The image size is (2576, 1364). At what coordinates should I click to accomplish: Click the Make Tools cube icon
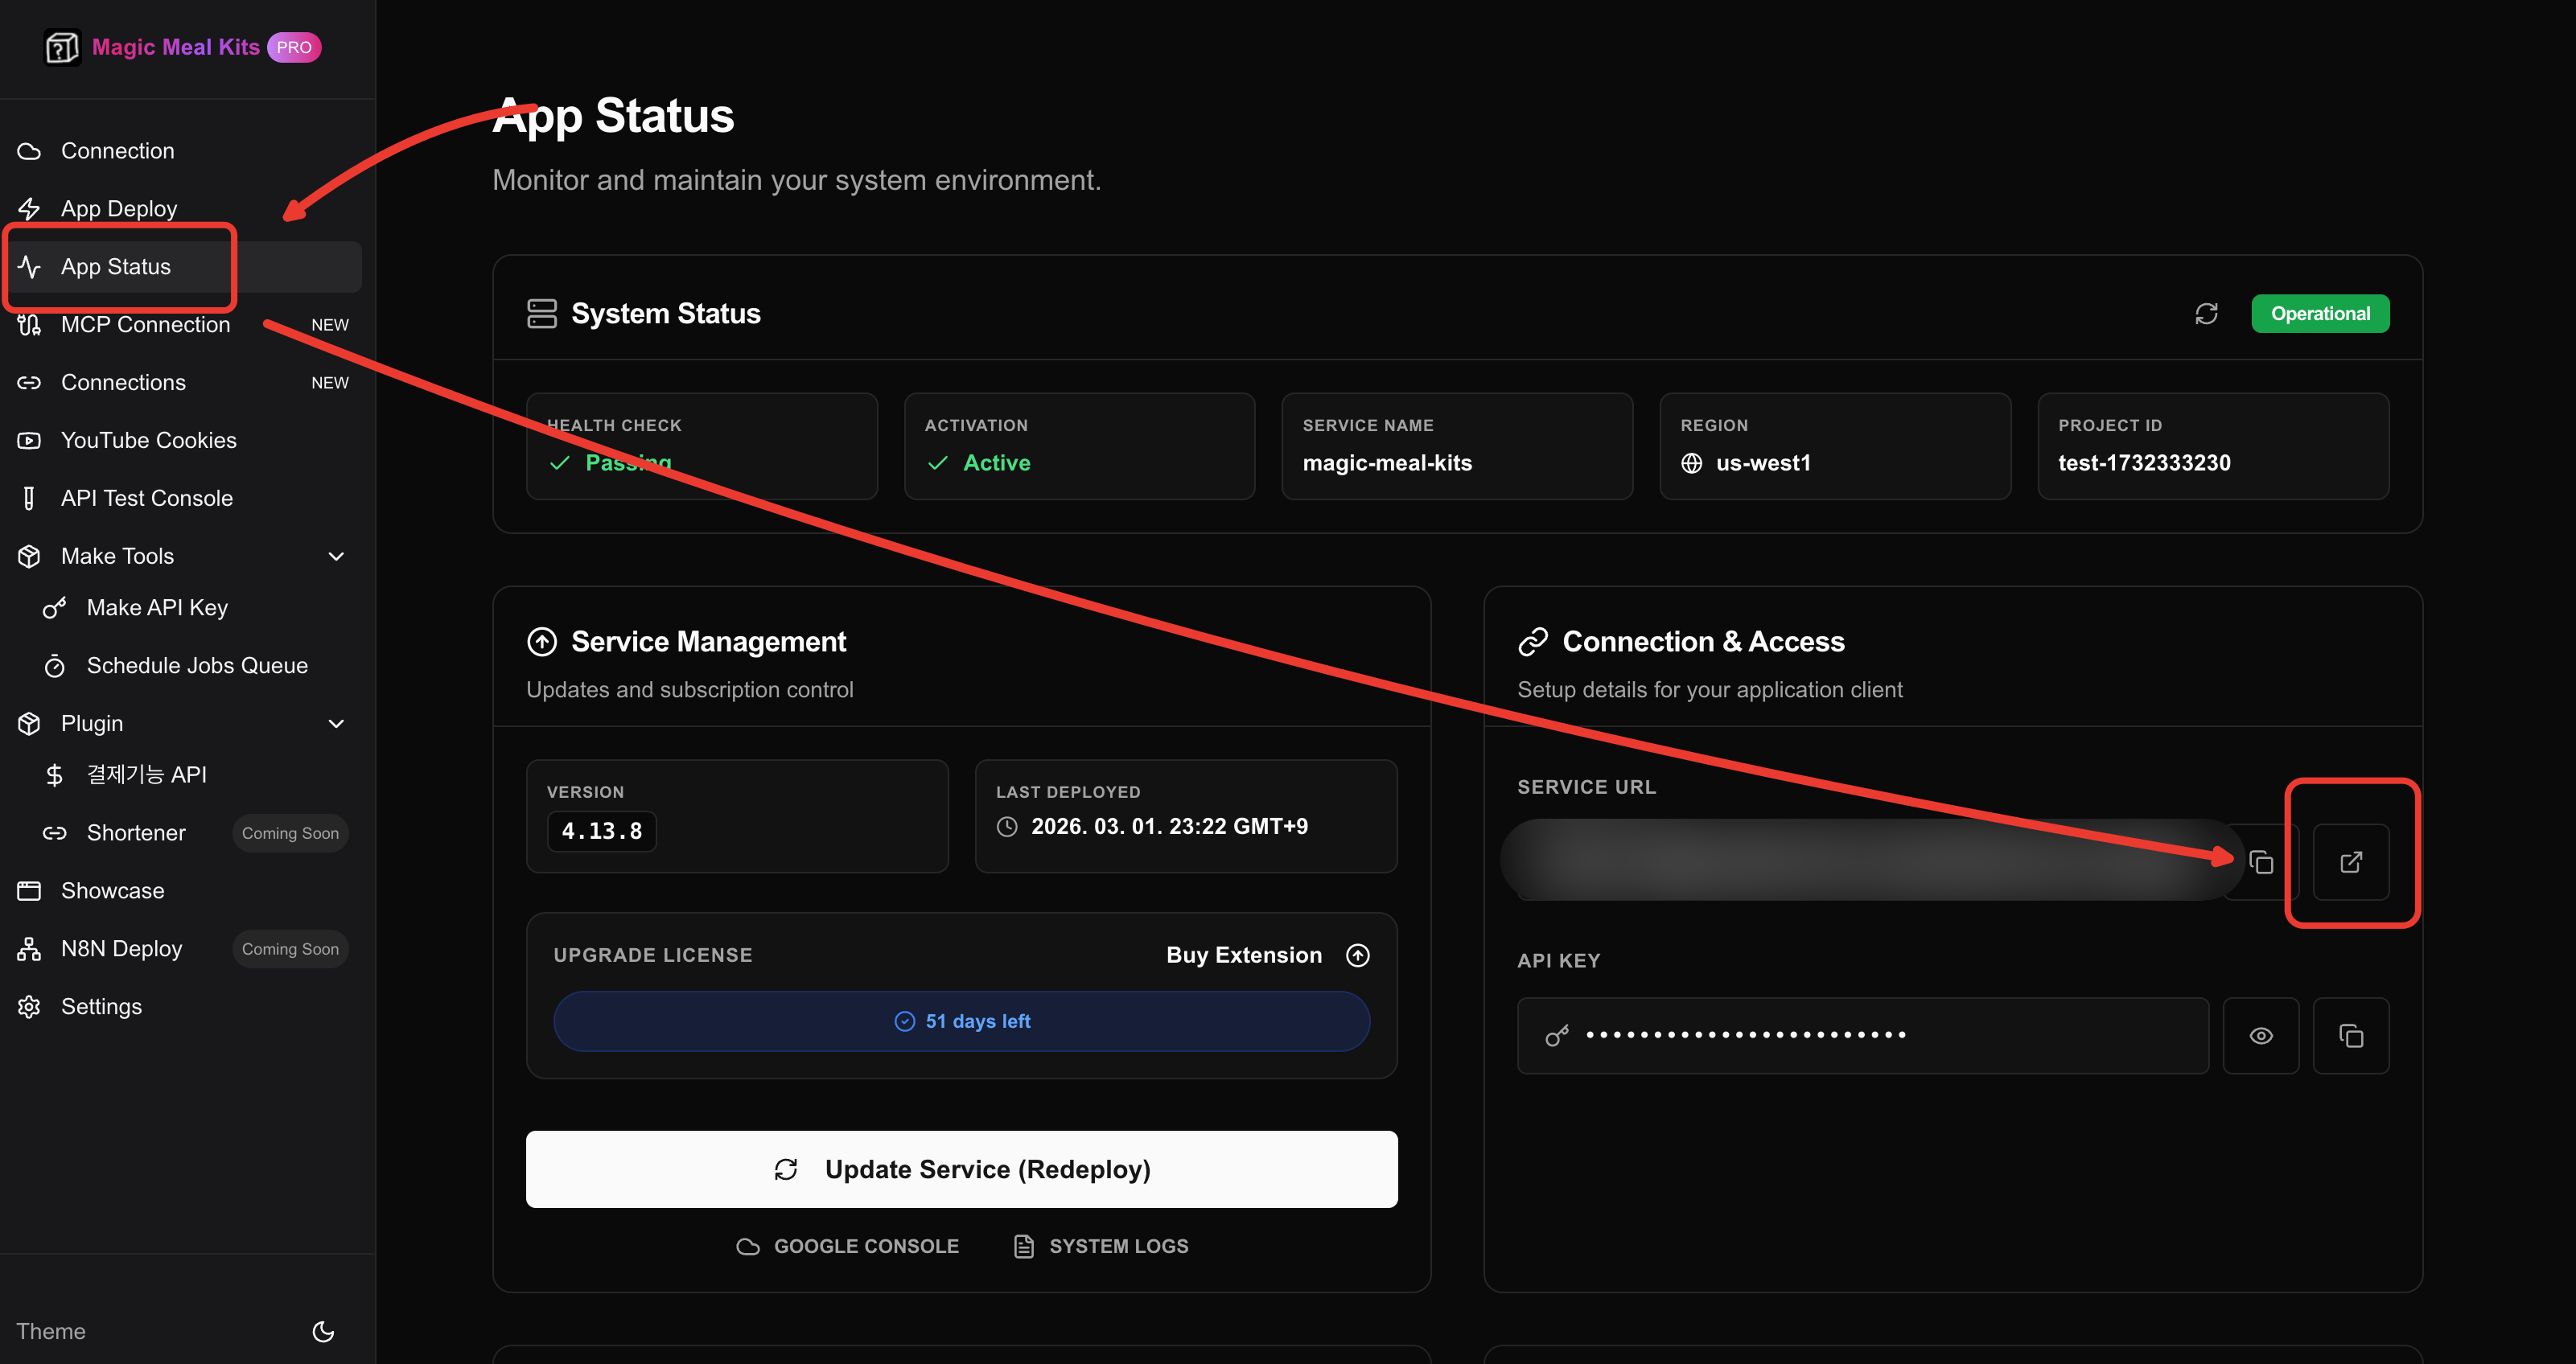(29, 556)
